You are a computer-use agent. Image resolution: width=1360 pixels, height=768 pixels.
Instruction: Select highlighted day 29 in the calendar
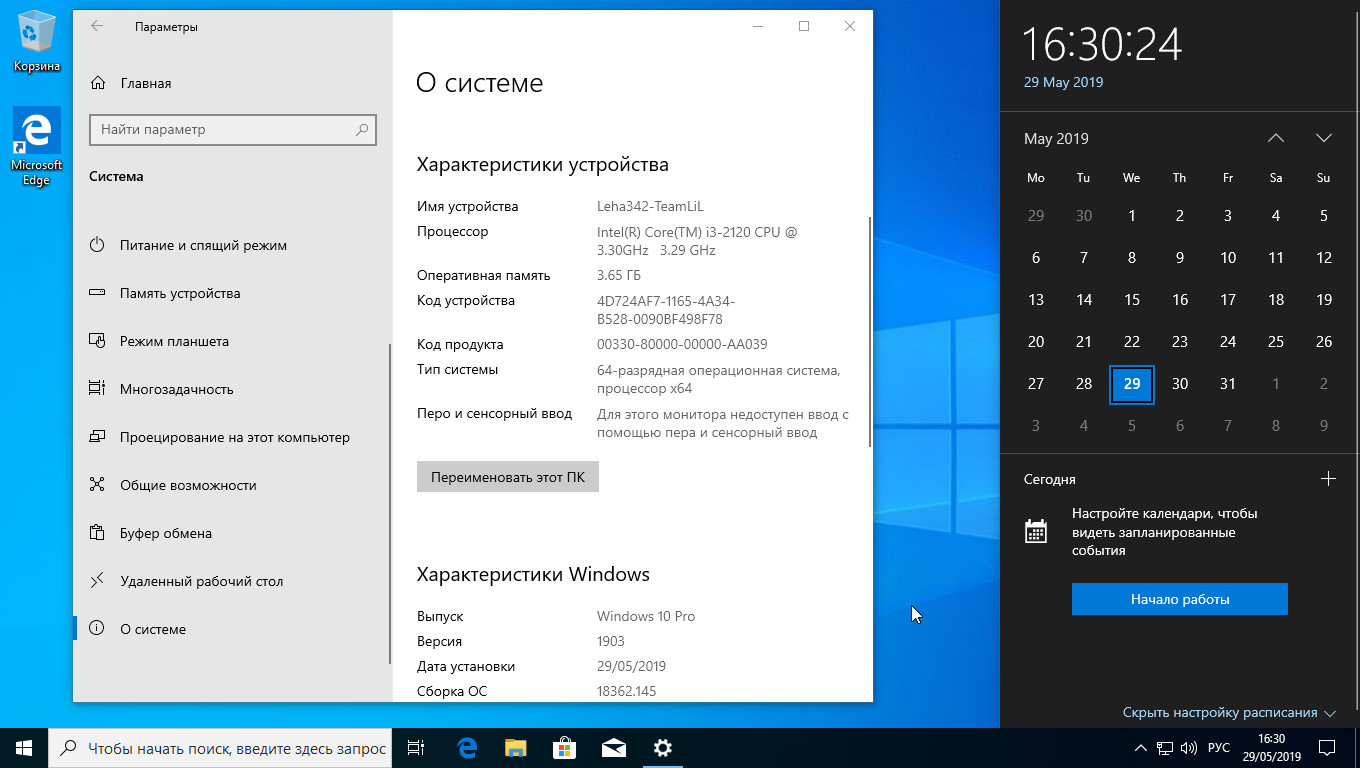tap(1132, 384)
